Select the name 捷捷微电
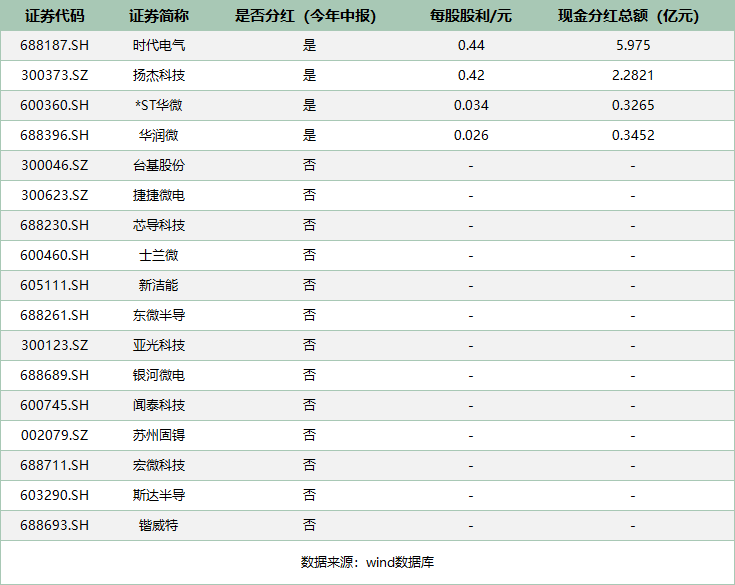This screenshot has height=585, width=735. click(159, 195)
